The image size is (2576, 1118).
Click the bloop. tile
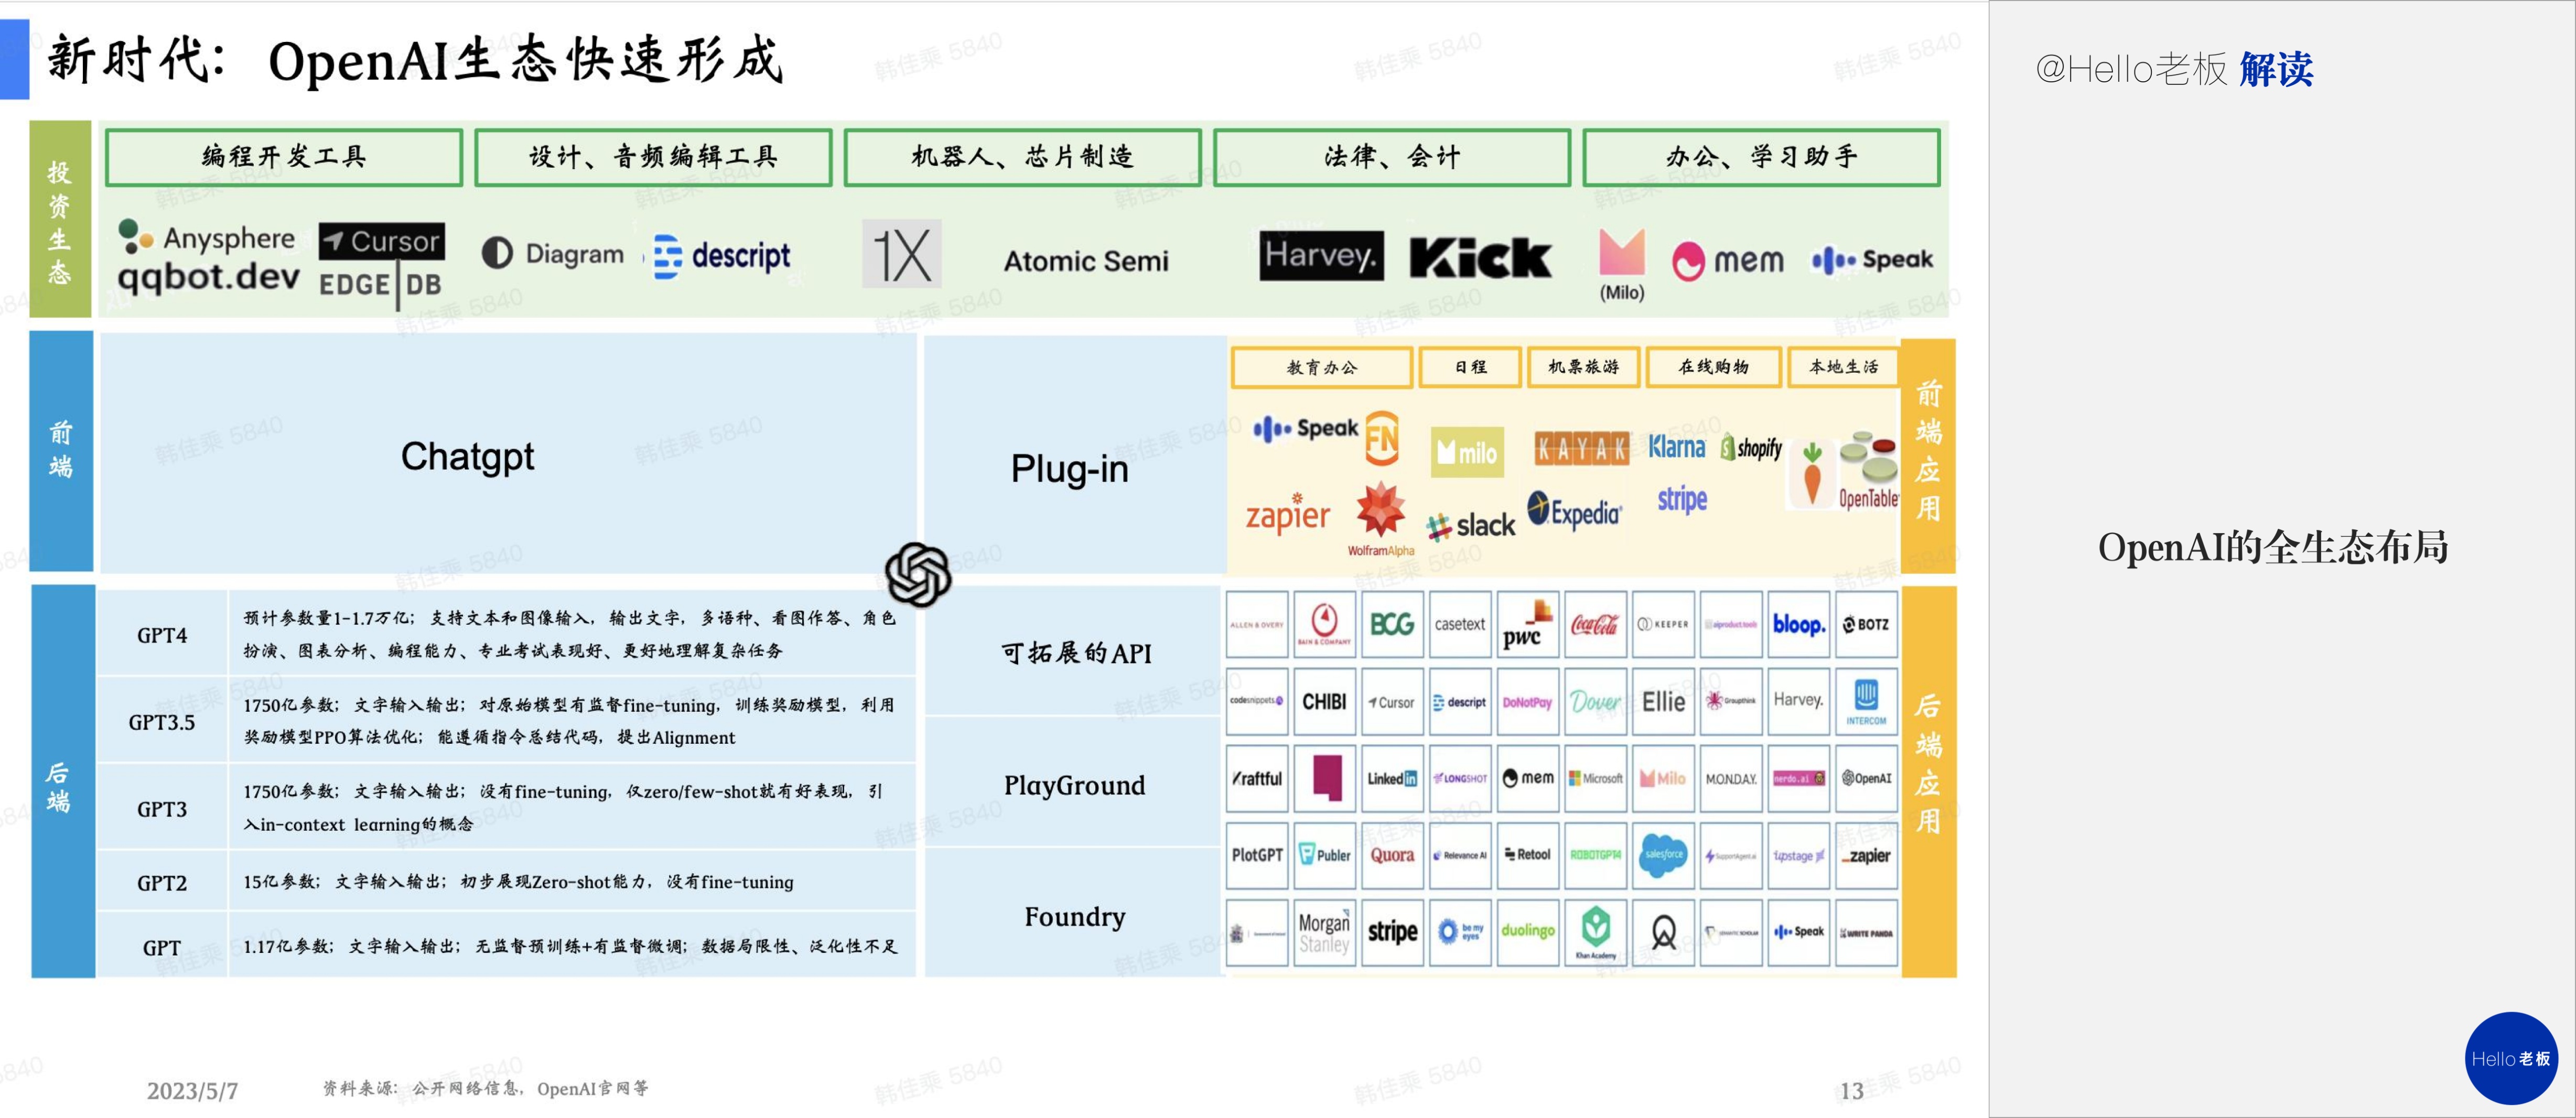tap(1798, 624)
